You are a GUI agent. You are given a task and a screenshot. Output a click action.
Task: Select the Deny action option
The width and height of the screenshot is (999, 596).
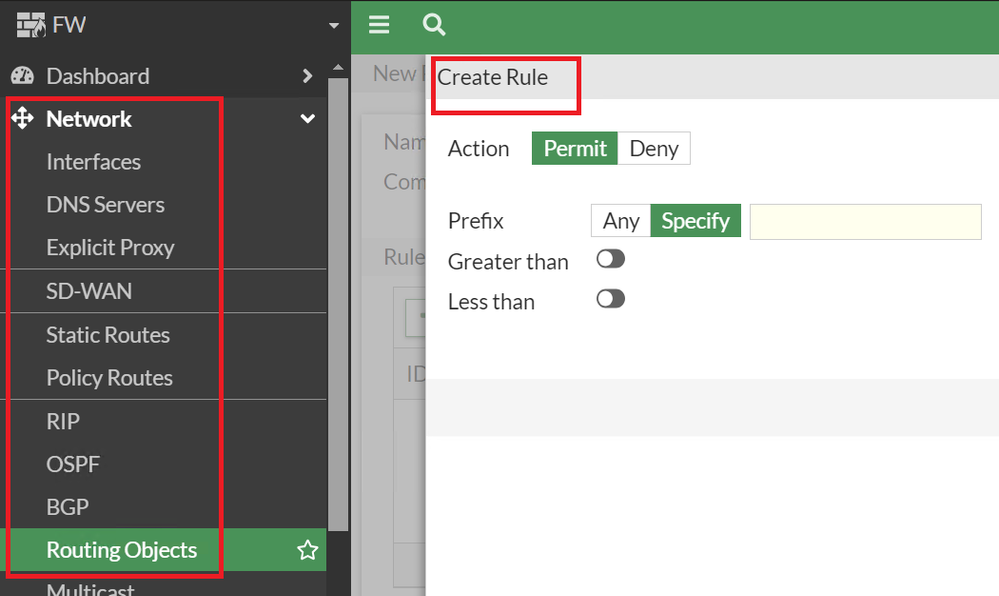click(x=654, y=149)
